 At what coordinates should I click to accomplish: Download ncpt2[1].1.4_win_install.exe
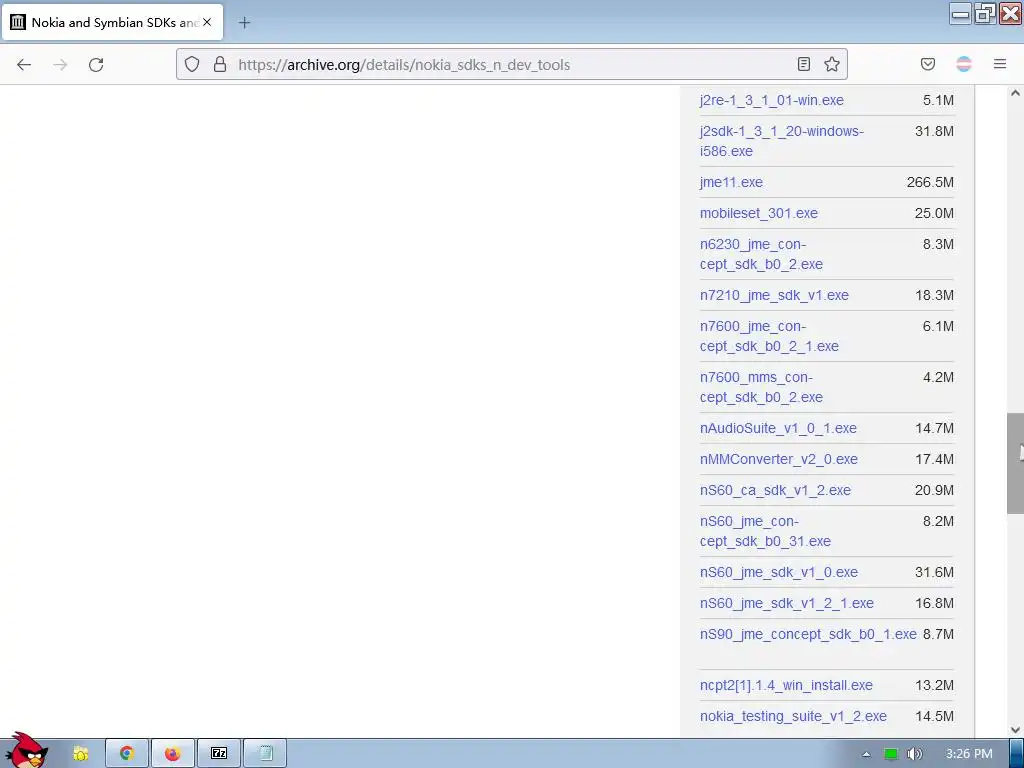coord(786,685)
